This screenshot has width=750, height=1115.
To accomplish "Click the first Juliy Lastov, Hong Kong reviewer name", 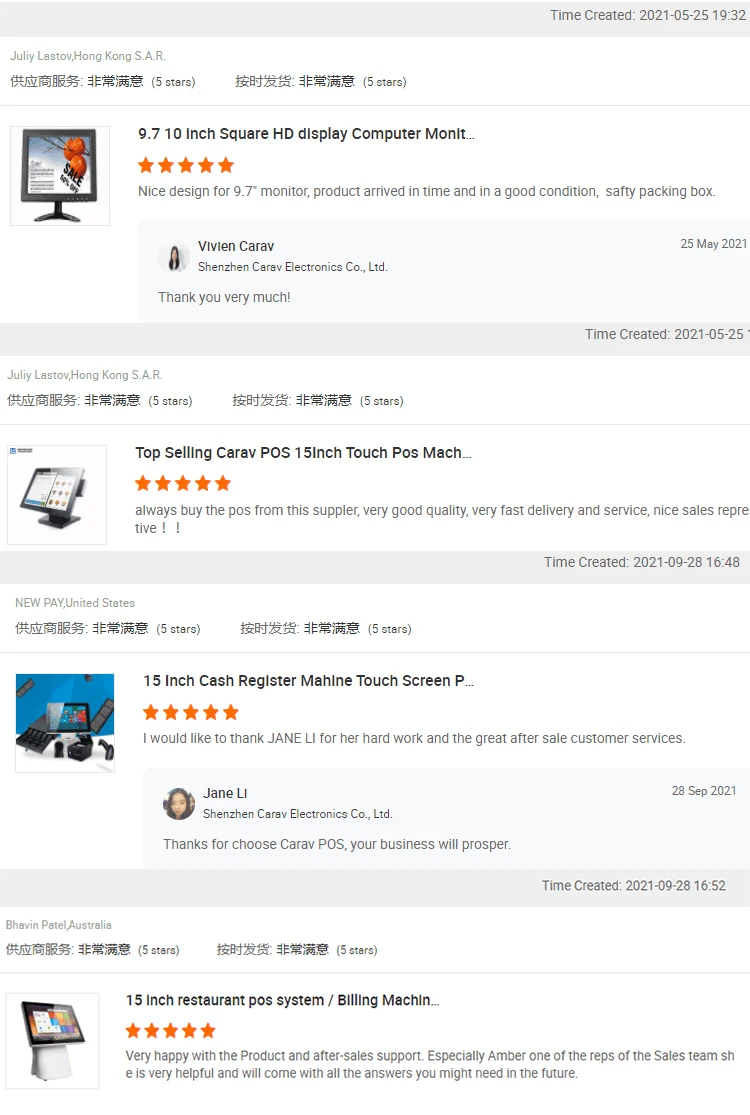I will 87,55.
